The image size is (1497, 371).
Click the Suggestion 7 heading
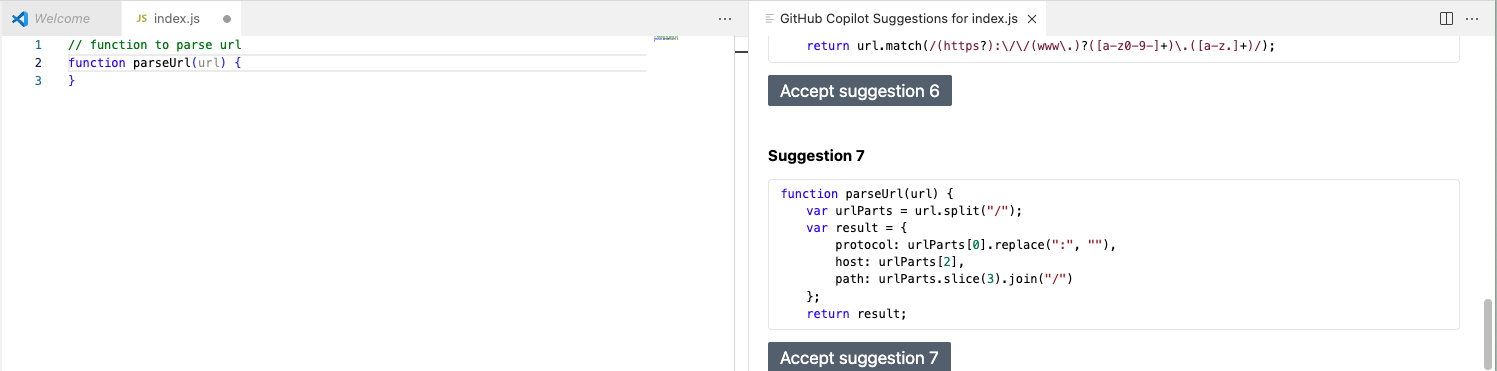coord(816,156)
